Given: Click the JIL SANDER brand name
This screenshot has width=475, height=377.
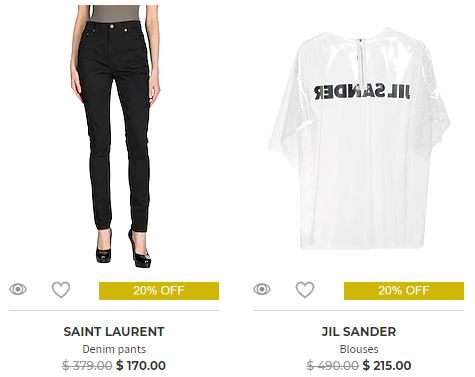Looking at the screenshot, I should point(359,332).
